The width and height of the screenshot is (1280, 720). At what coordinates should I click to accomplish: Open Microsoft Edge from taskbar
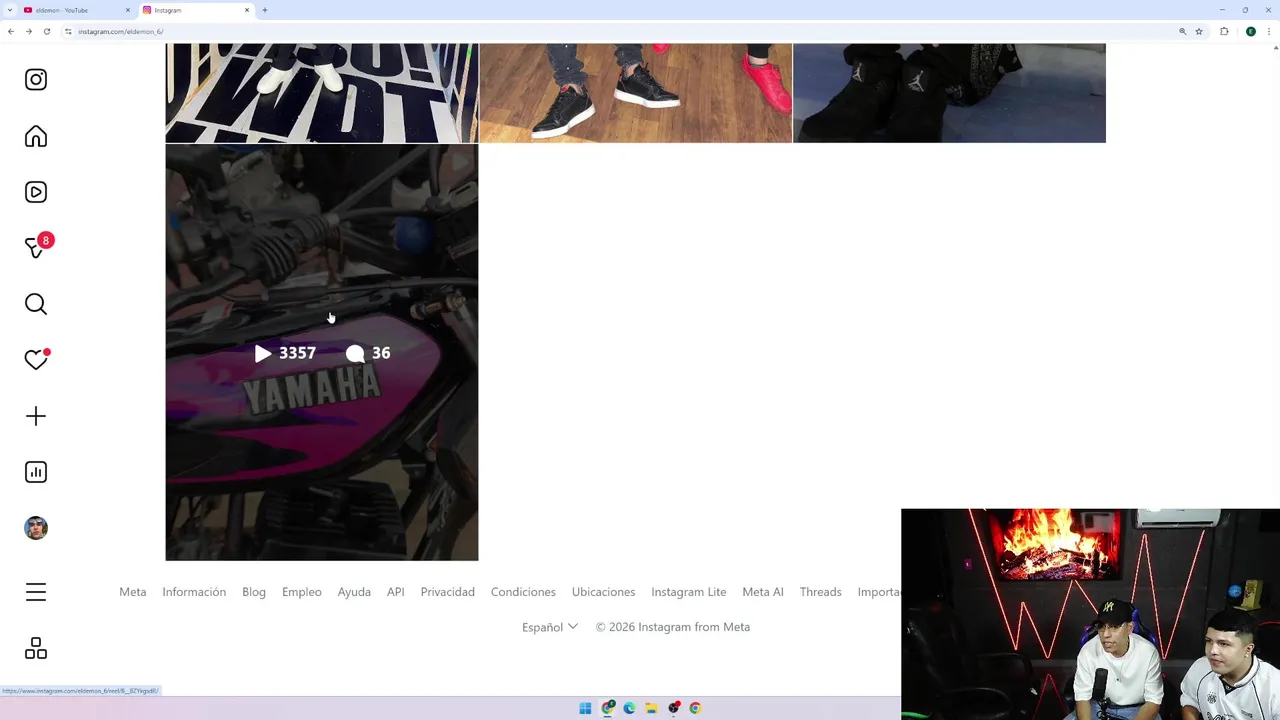point(629,708)
